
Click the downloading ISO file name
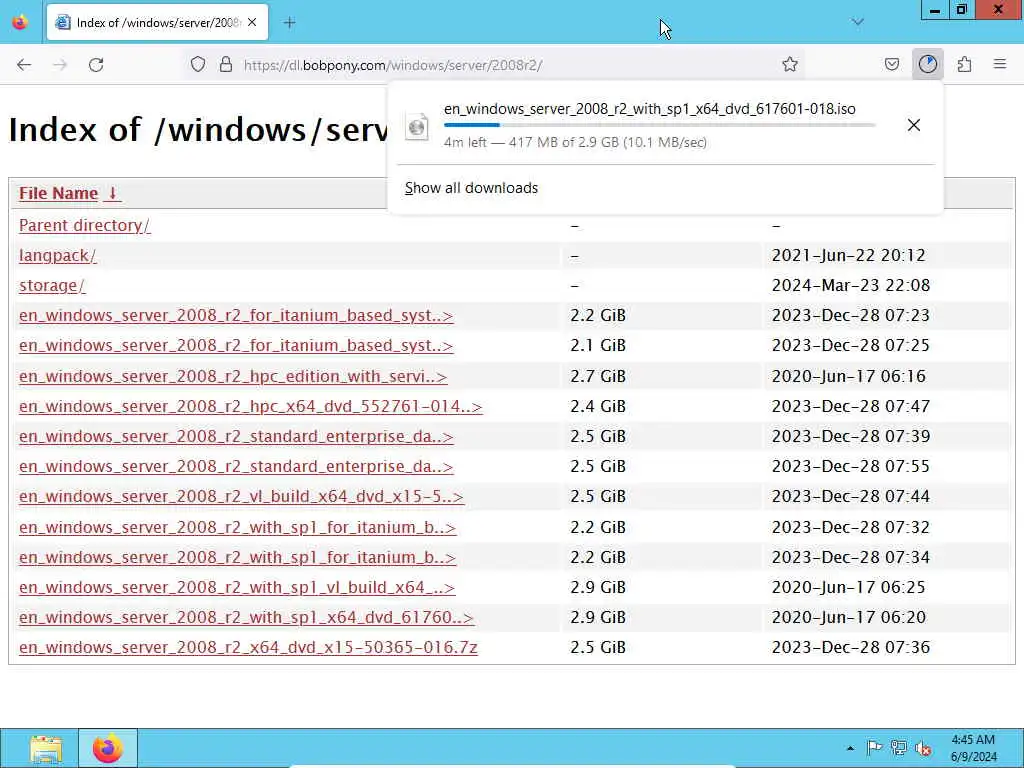coord(650,109)
